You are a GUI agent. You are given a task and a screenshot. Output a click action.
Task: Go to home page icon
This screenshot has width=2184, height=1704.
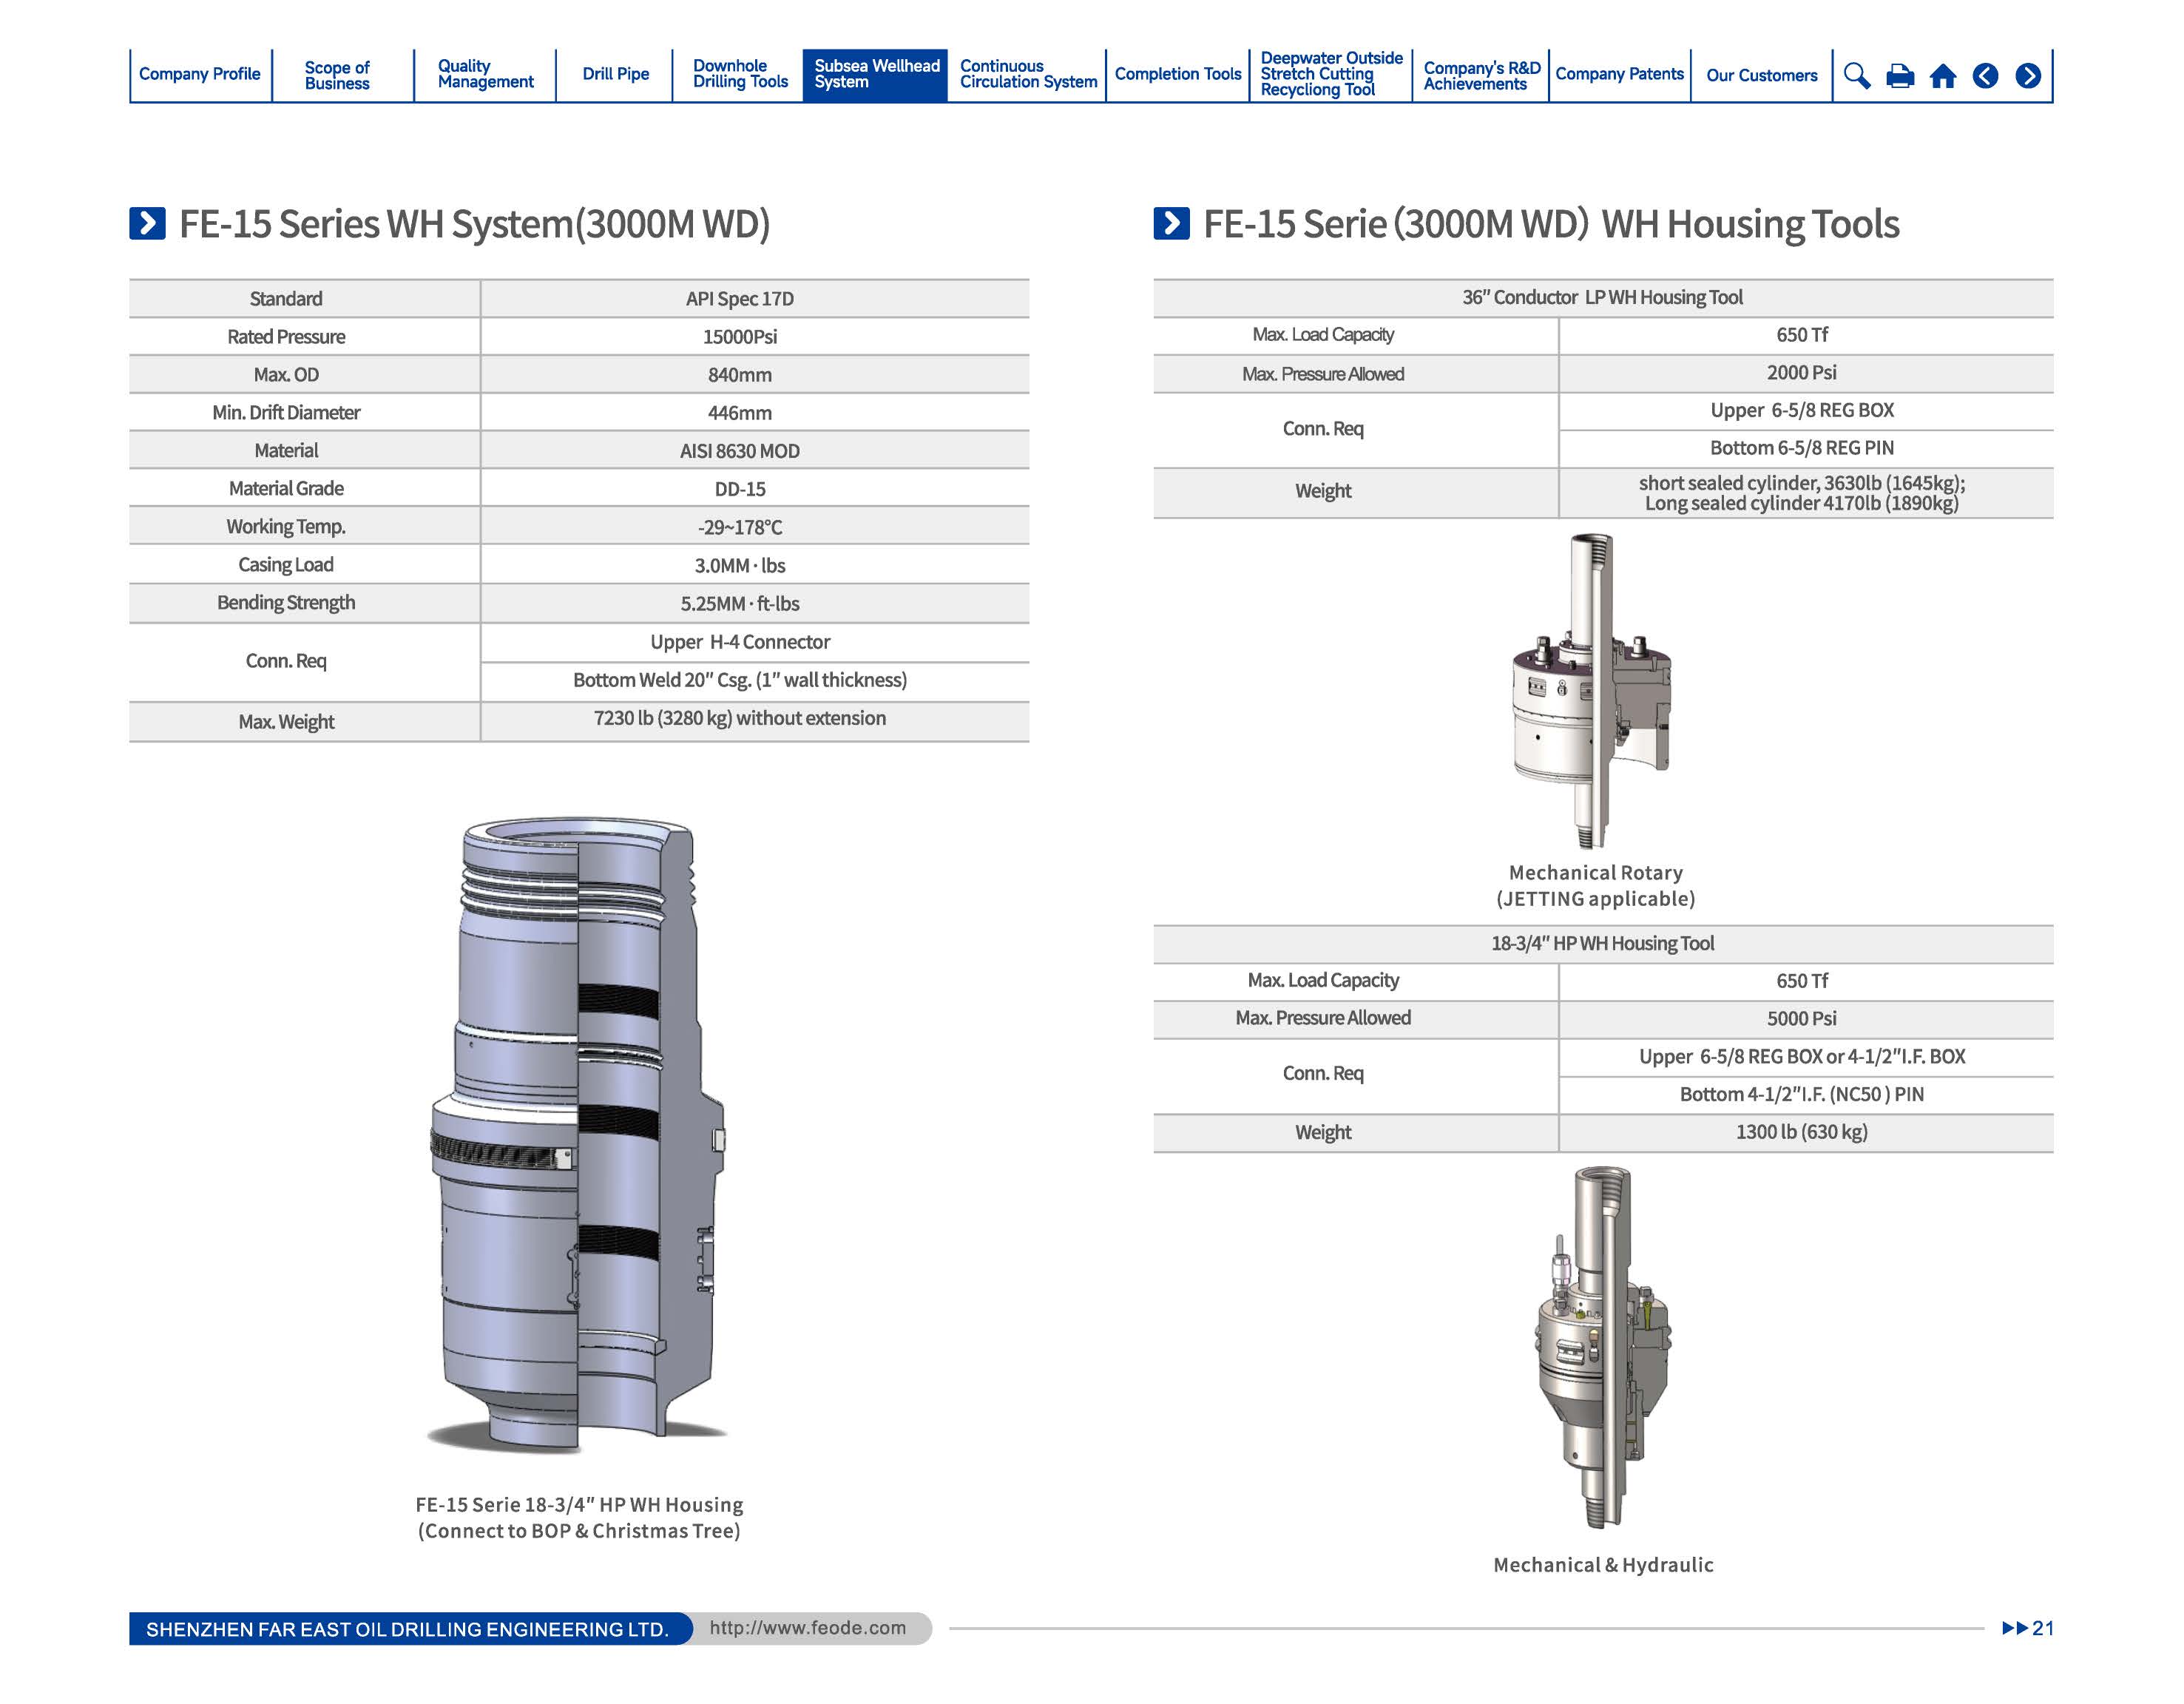1942,76
